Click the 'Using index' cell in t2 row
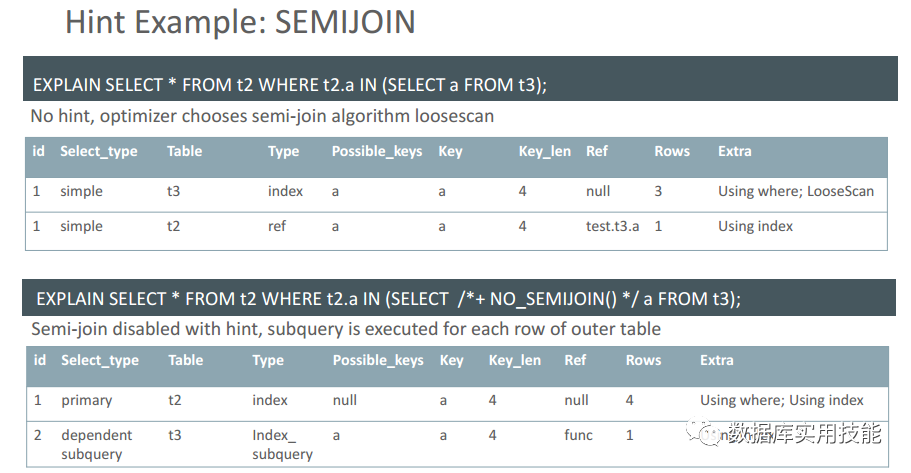Image resolution: width=911 pixels, height=473 pixels. tap(755, 226)
